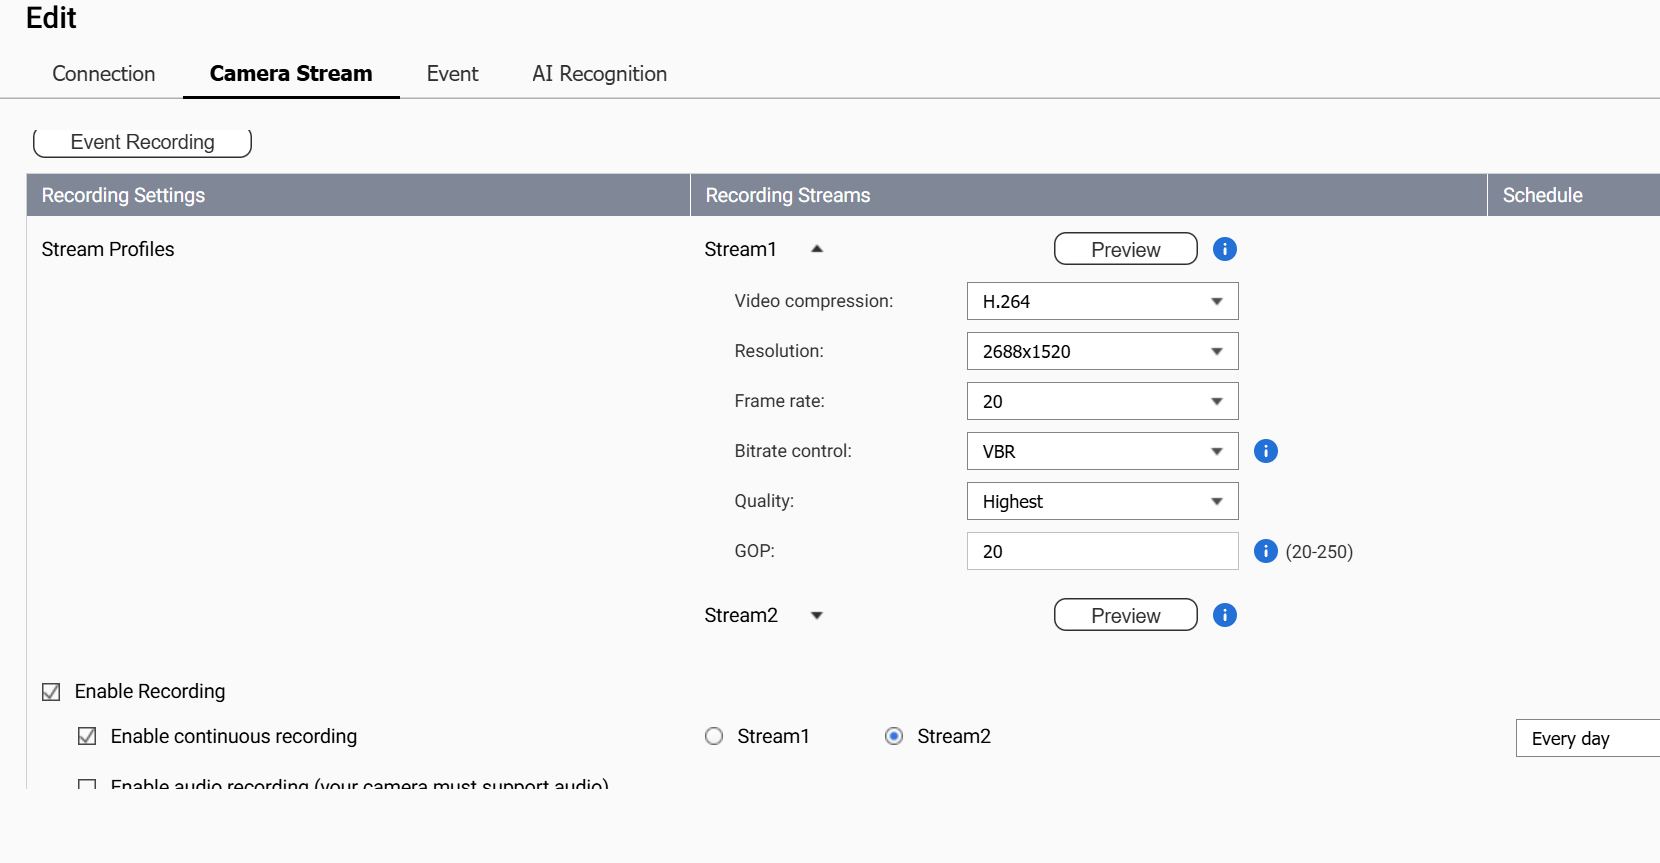
Task: Toggle Enable continuous recording checkbox
Action: (x=87, y=737)
